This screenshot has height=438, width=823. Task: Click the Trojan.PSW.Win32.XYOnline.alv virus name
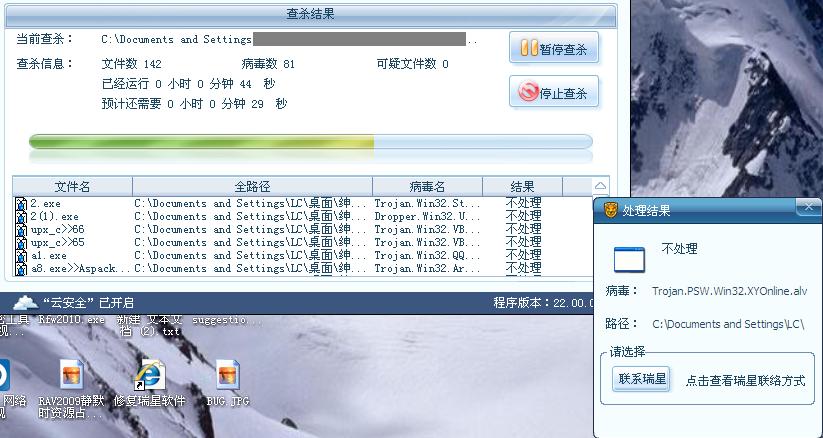730,291
